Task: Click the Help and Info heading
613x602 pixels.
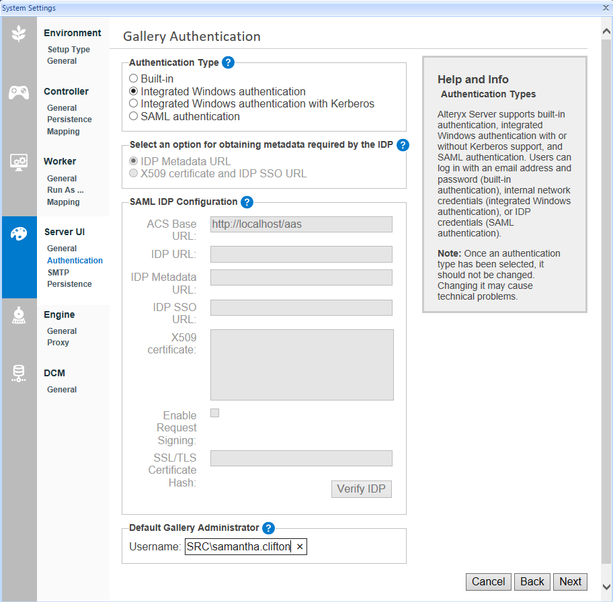Action: pyautogui.click(x=473, y=79)
